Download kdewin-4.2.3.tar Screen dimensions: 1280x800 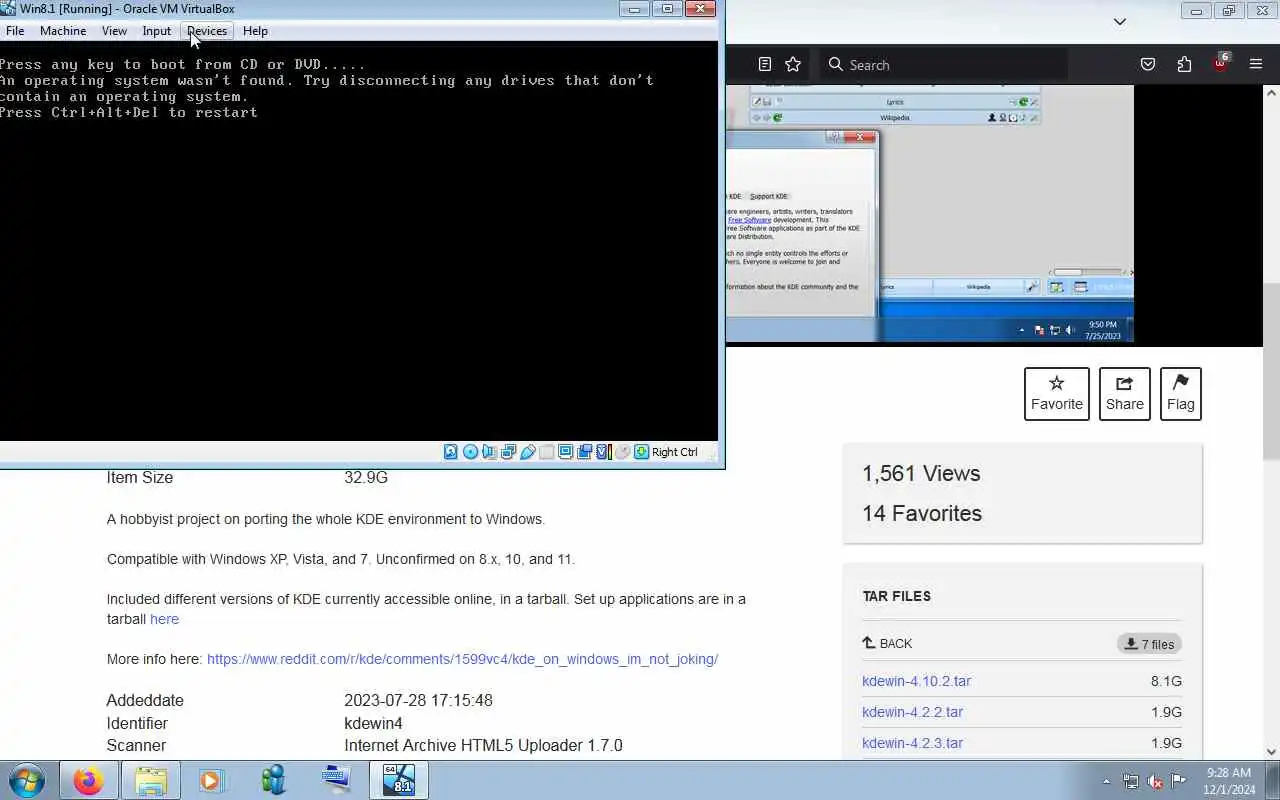pyautogui.click(x=912, y=743)
